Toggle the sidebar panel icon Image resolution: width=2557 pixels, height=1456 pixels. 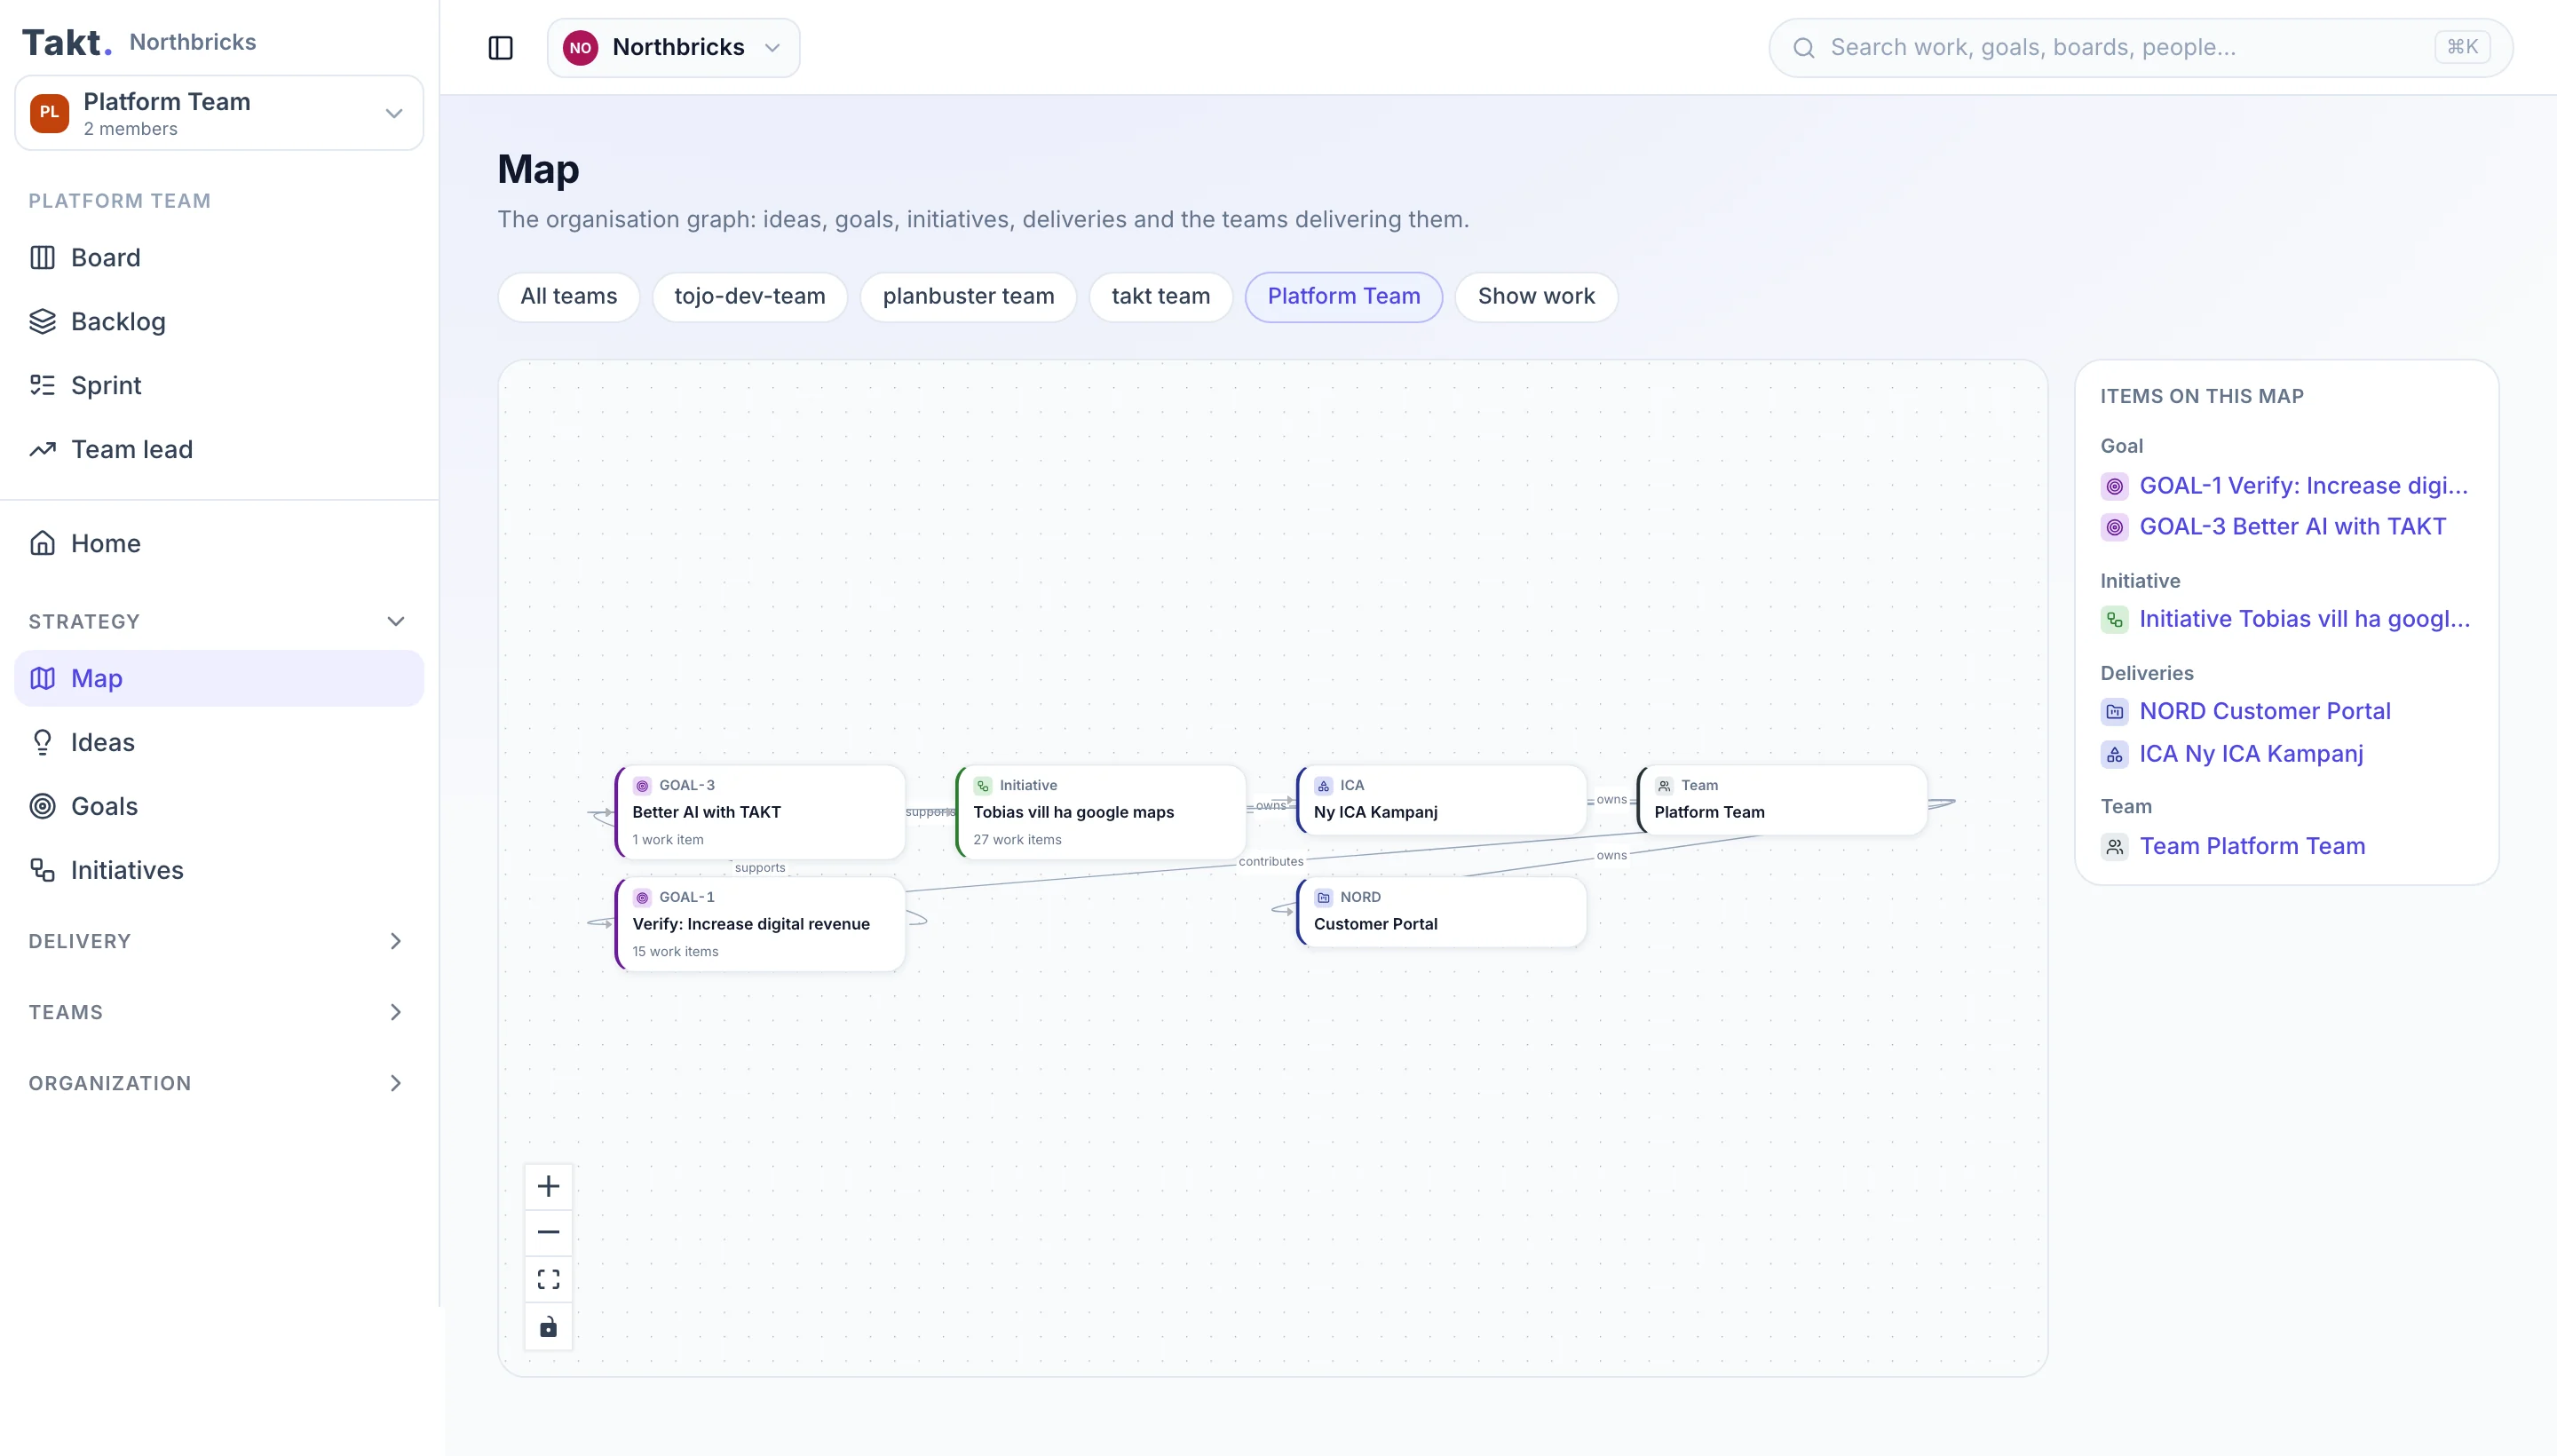(500, 47)
